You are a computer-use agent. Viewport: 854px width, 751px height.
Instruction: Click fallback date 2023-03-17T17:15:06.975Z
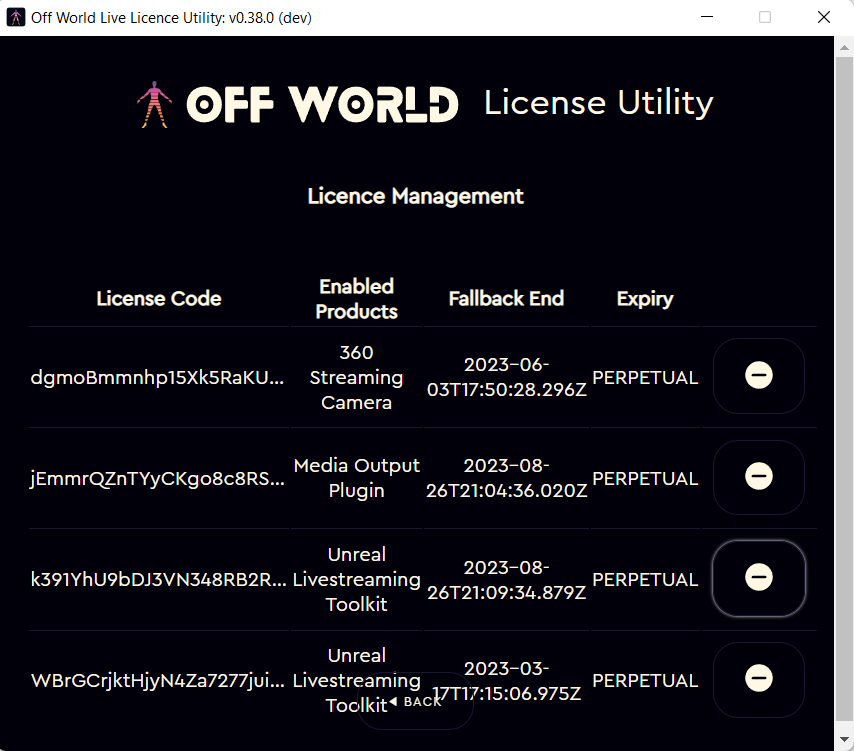coord(507,681)
